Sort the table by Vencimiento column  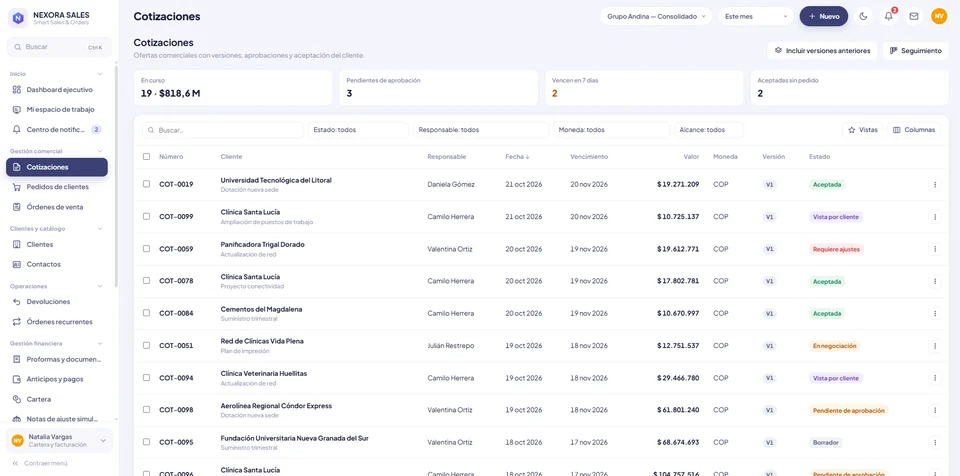[x=589, y=157]
